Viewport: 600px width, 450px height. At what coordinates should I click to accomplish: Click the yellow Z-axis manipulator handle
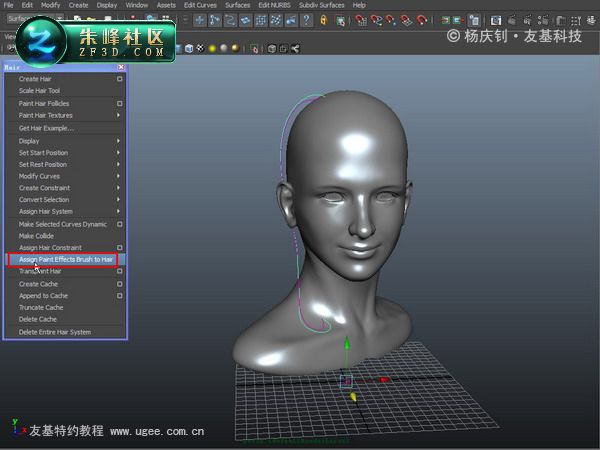tap(353, 397)
